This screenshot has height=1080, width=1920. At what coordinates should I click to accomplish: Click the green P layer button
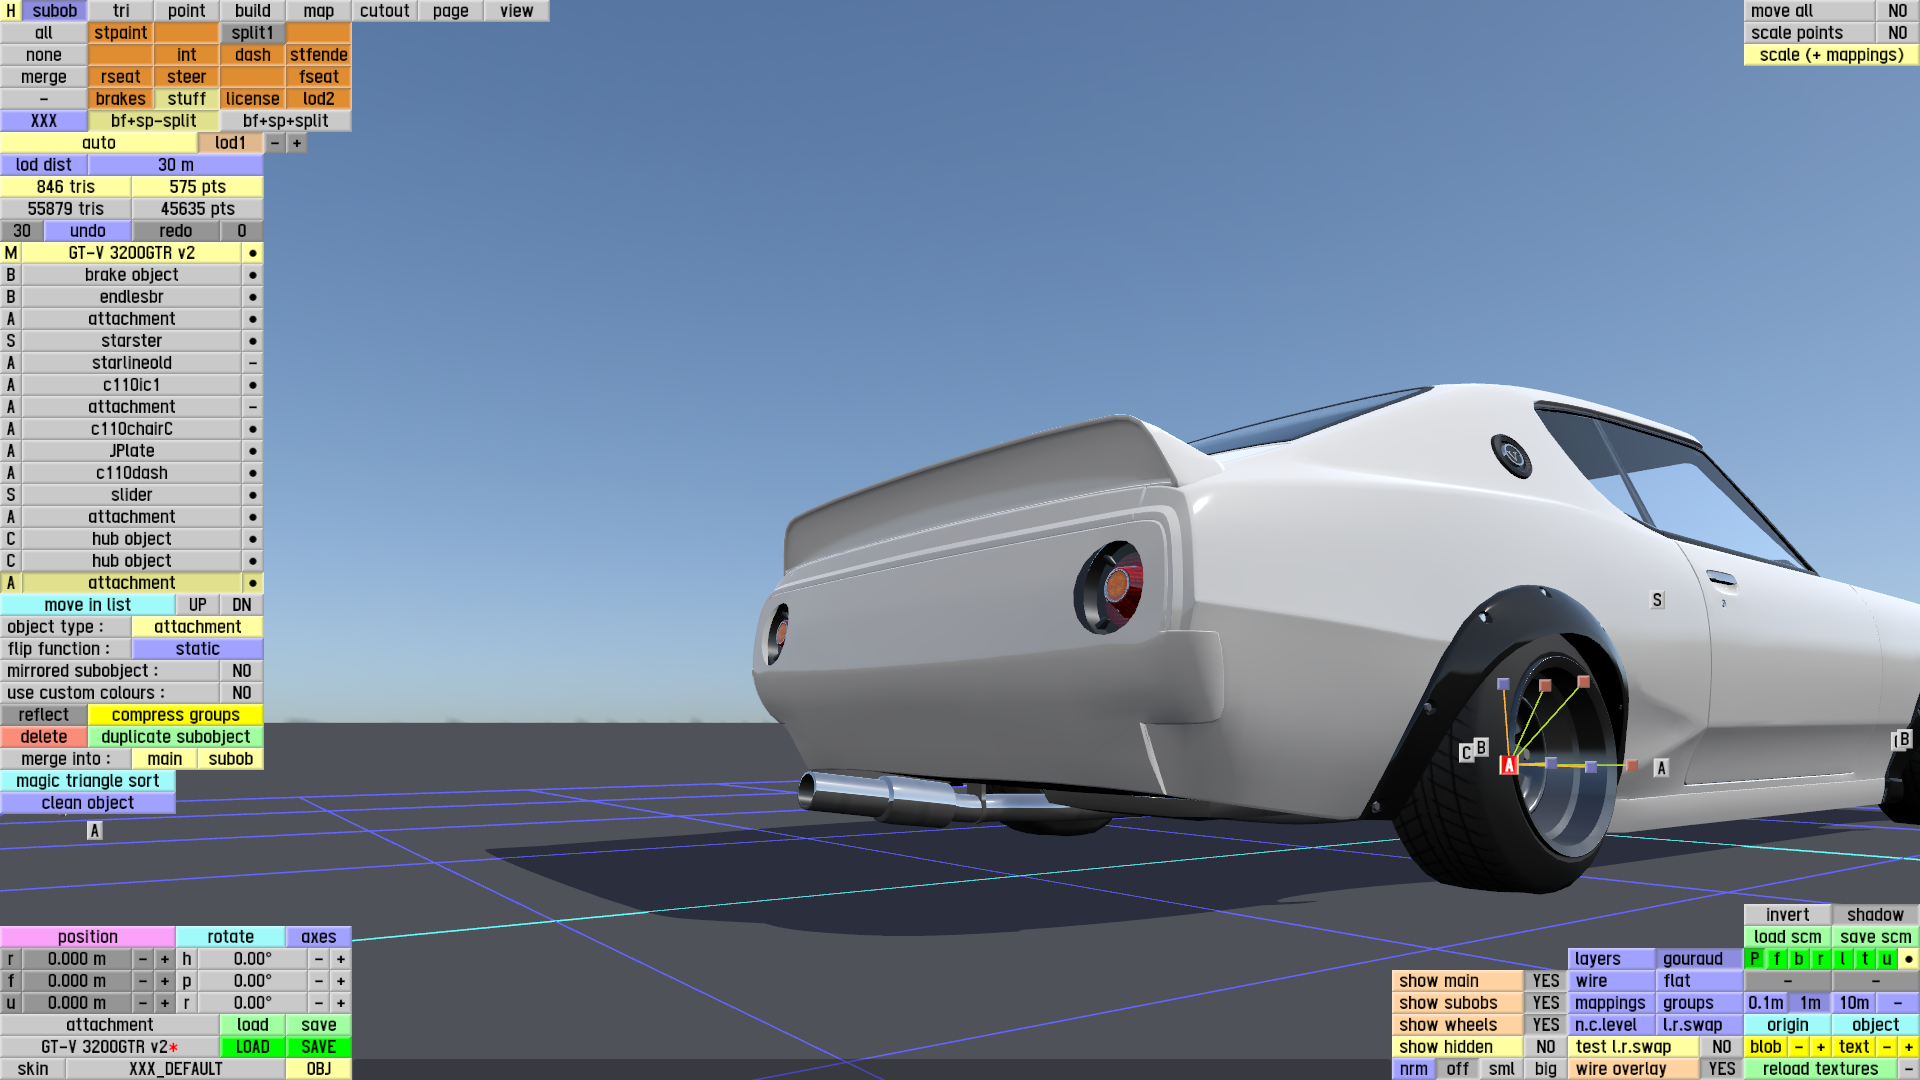tap(1754, 959)
